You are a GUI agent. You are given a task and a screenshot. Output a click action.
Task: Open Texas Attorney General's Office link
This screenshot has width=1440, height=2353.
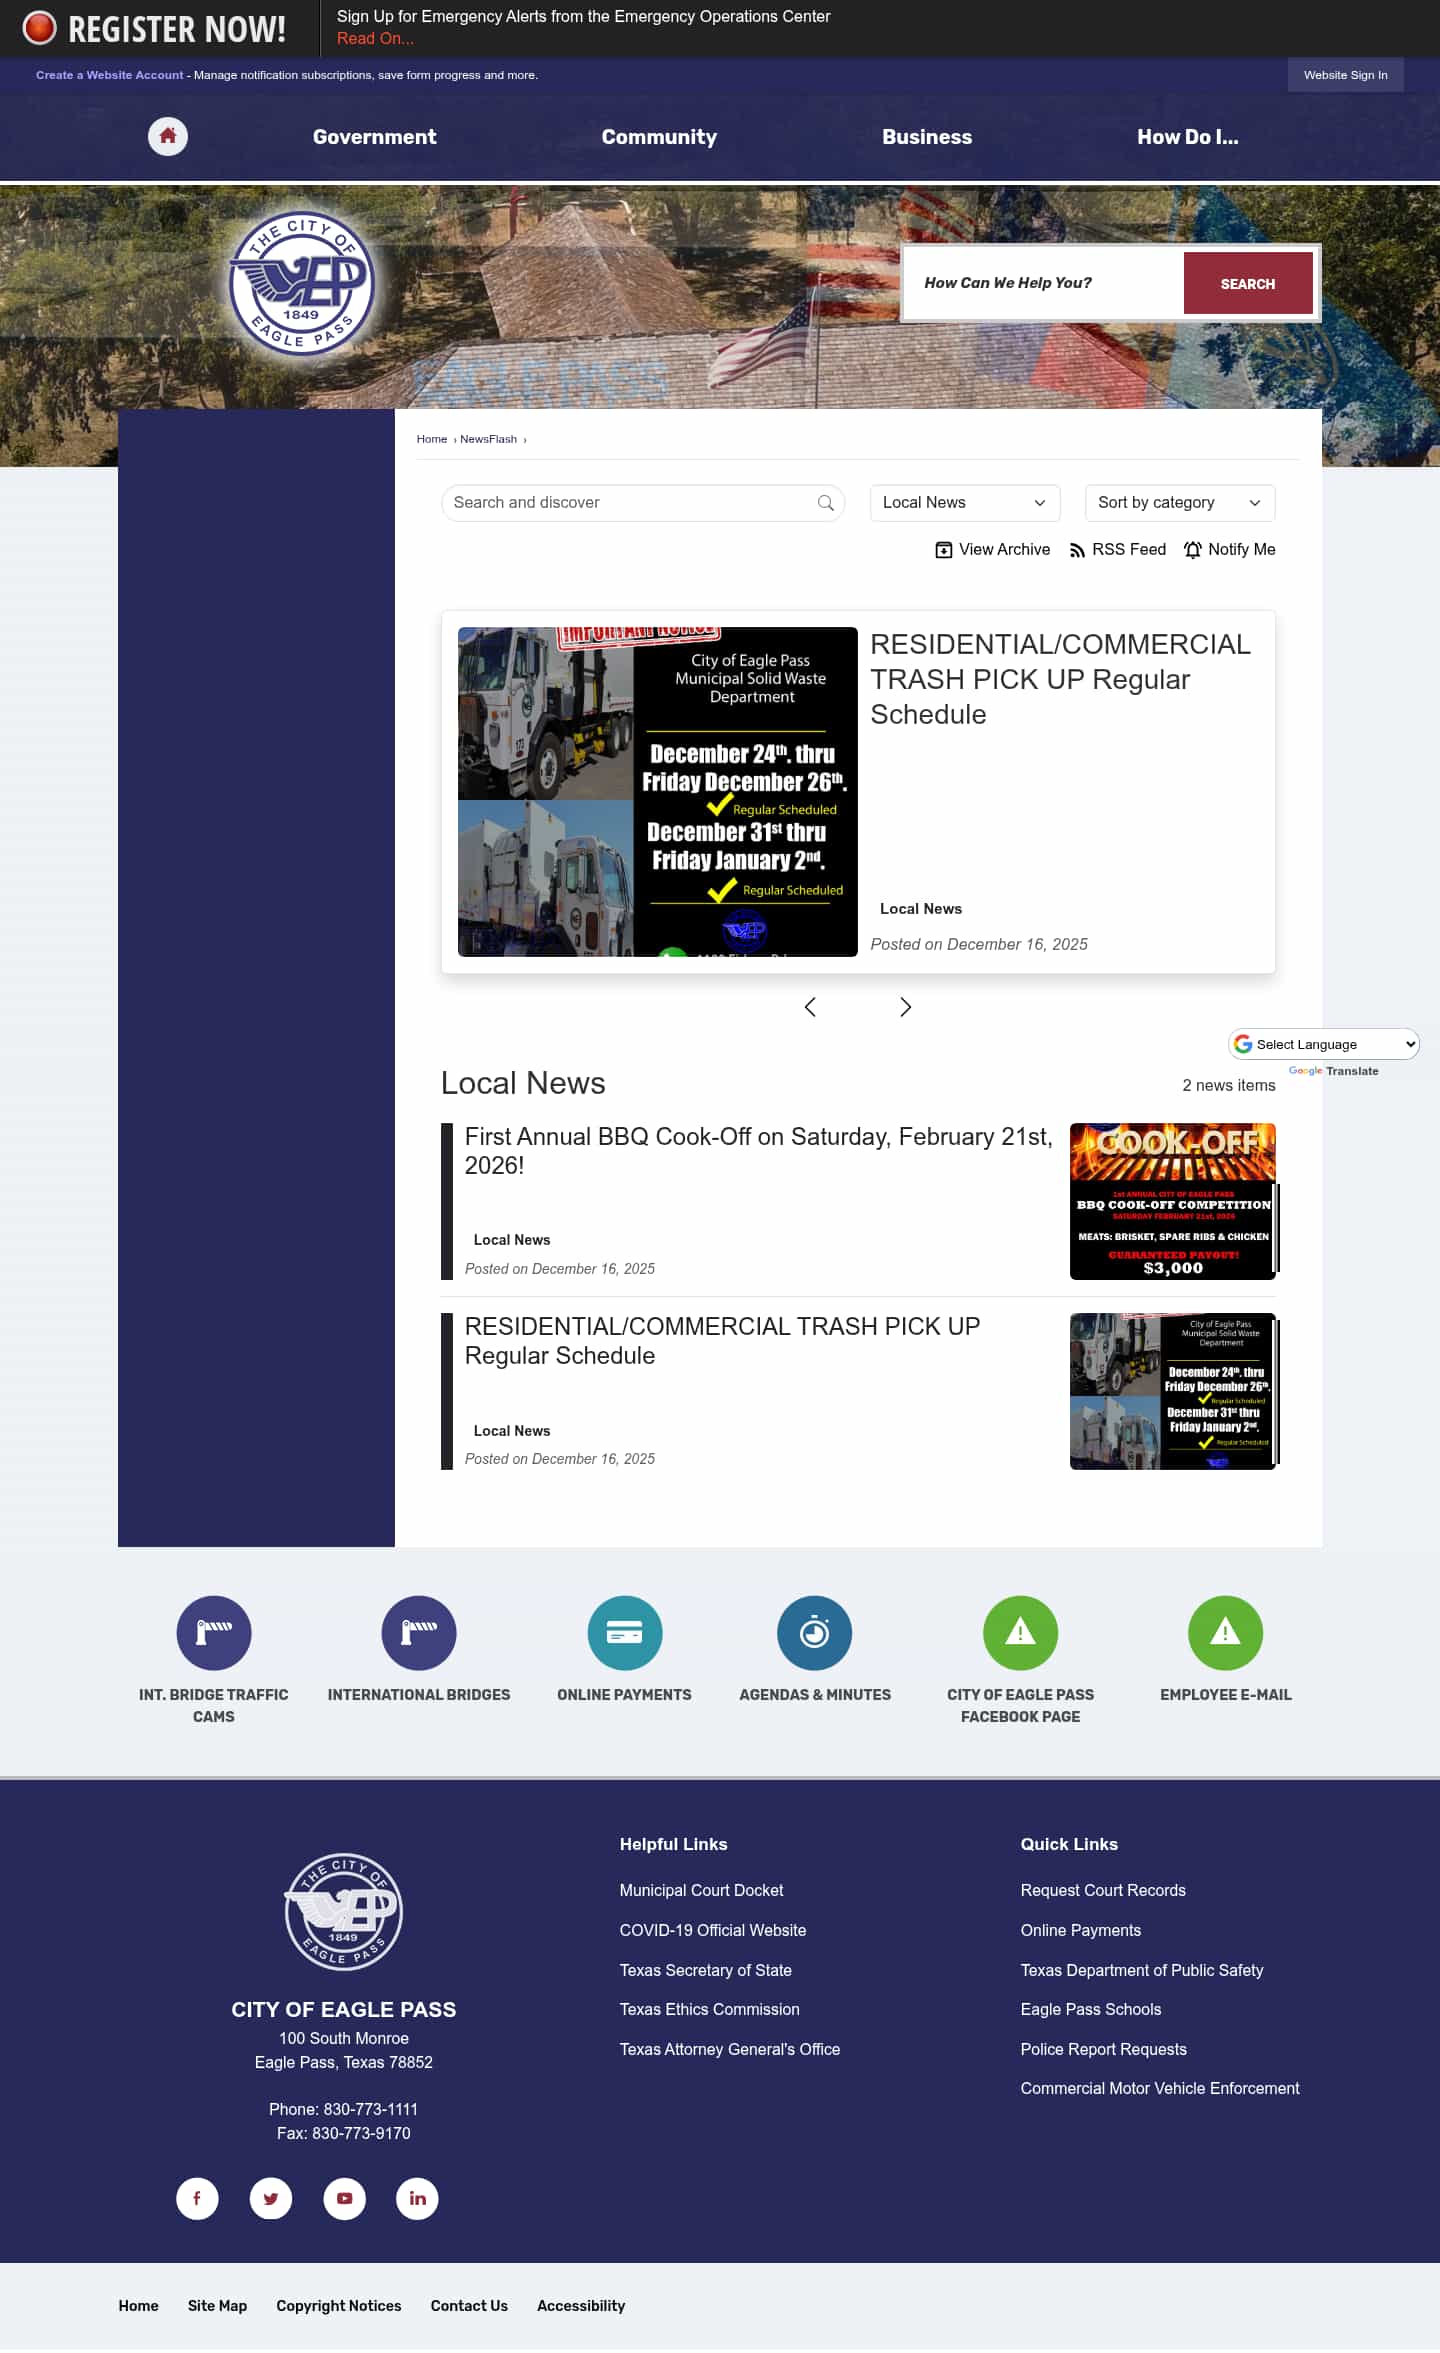pos(729,2049)
